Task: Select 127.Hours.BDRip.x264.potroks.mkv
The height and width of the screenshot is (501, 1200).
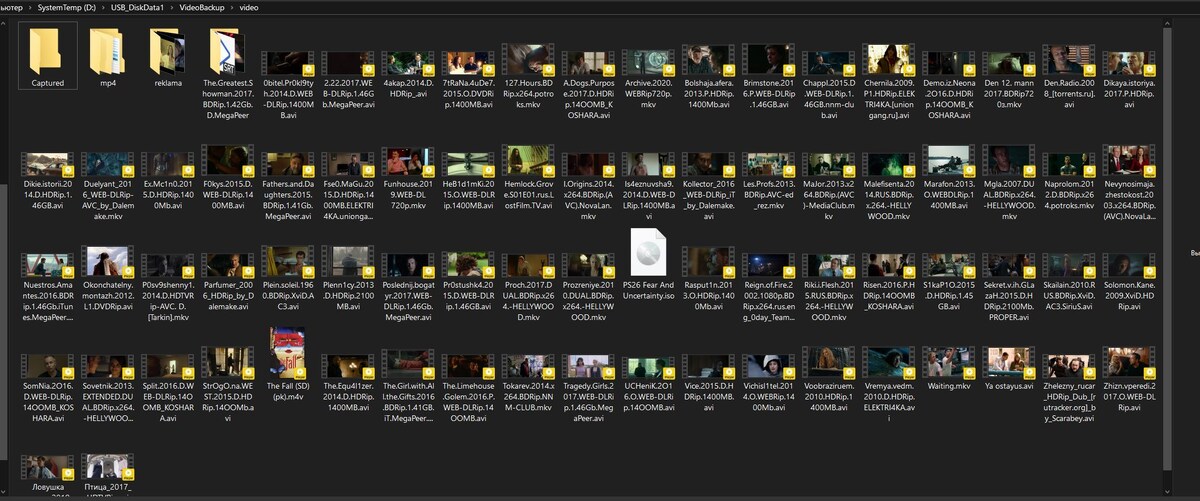Action: (x=527, y=60)
